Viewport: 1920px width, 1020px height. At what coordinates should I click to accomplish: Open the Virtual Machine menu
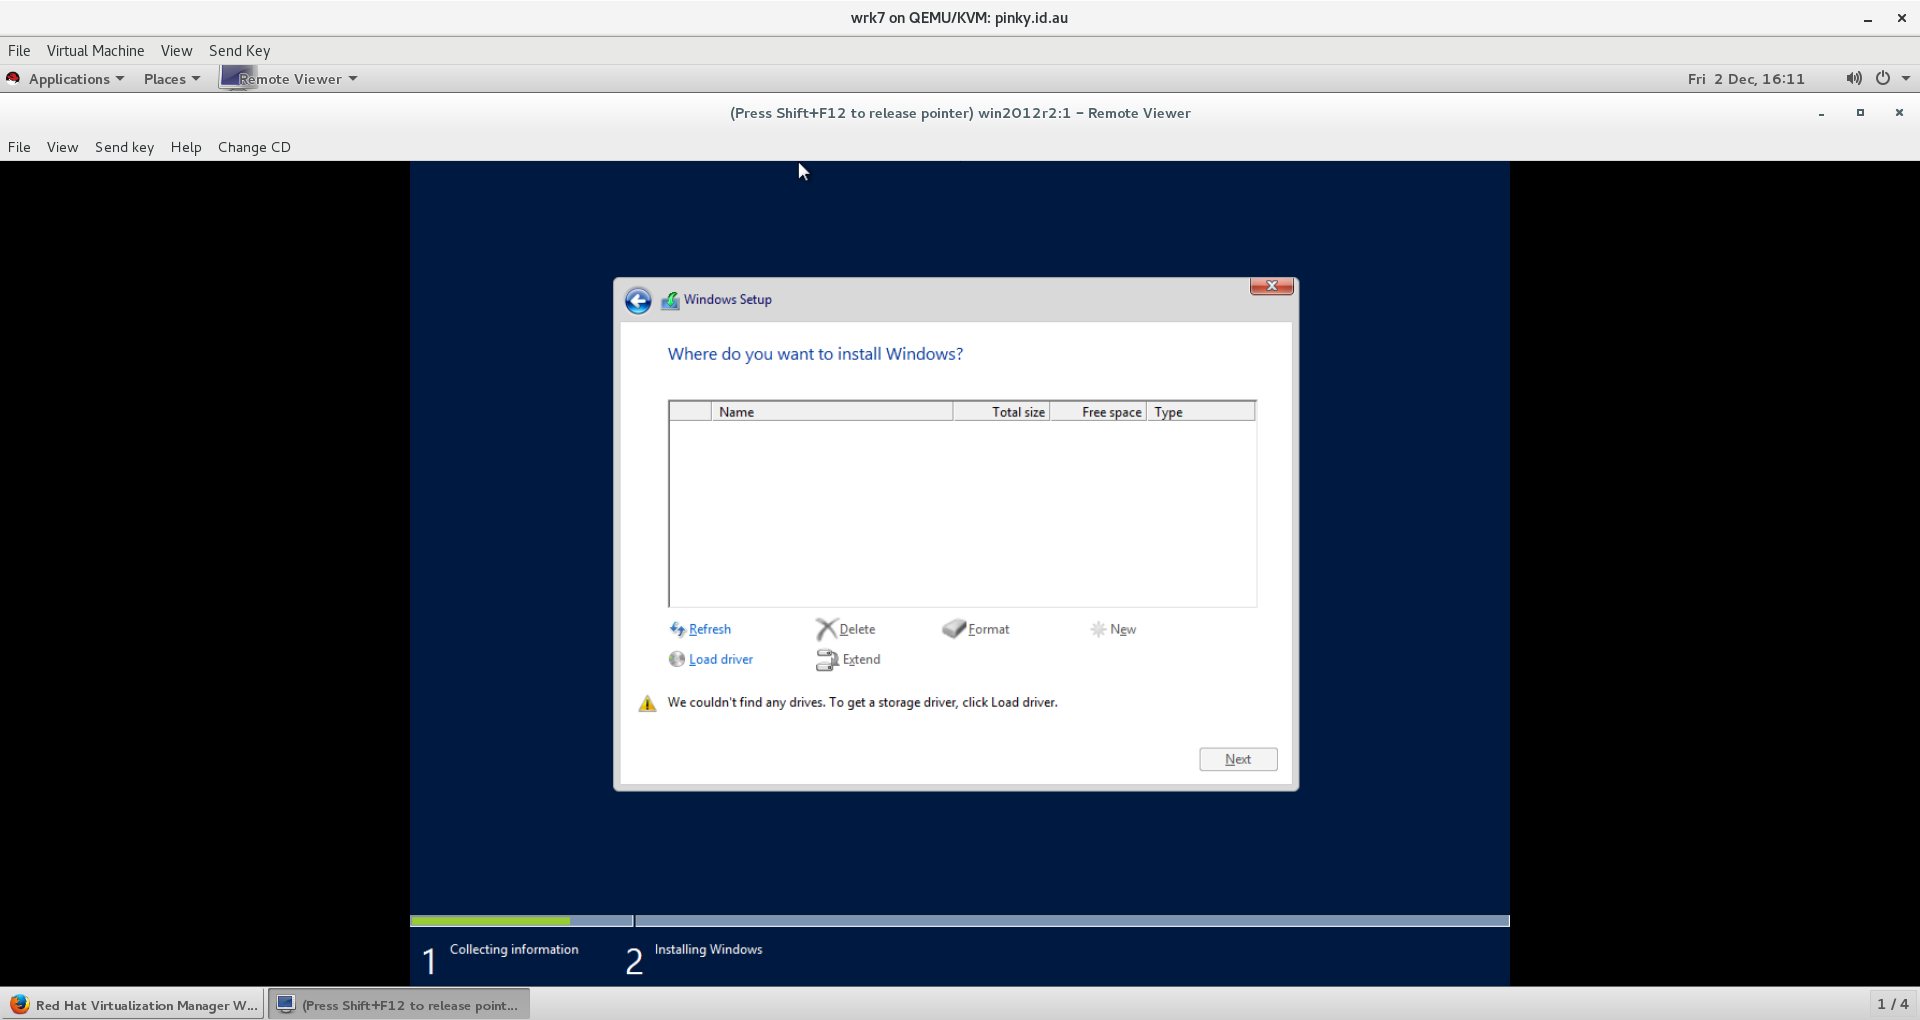click(95, 51)
